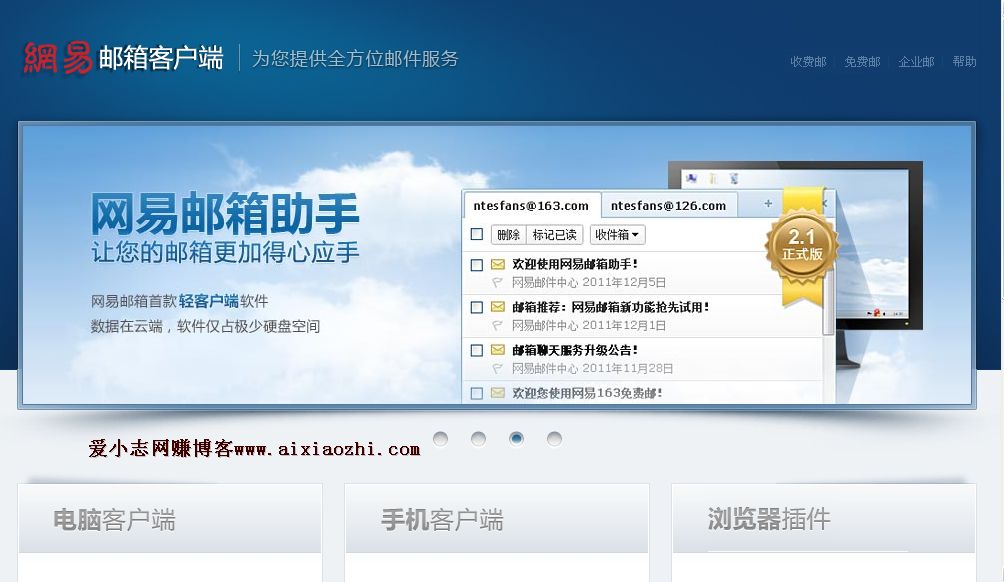
Task: Tick the select-all checkbox beside 删除
Action: pyautogui.click(x=477, y=235)
